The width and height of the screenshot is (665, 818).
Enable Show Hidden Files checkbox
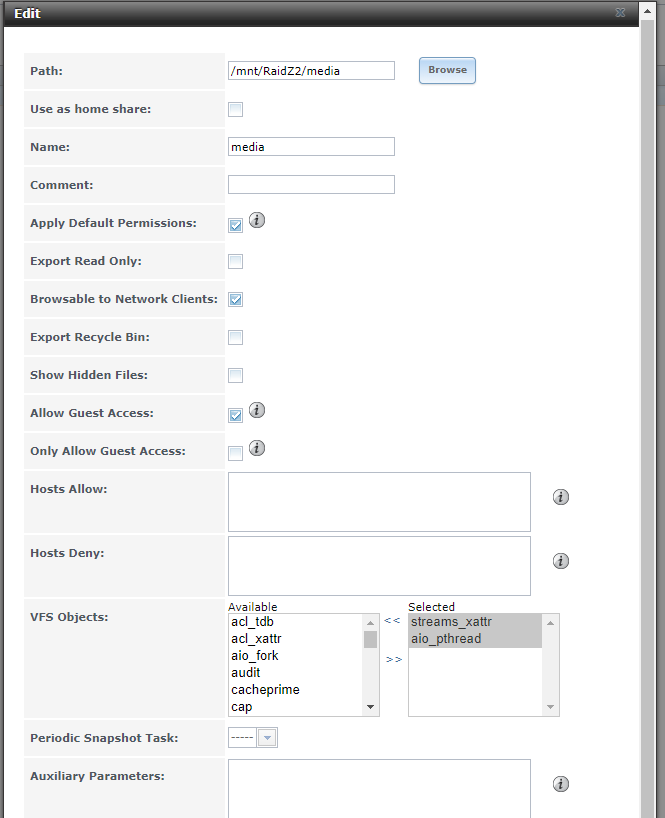tap(236, 376)
